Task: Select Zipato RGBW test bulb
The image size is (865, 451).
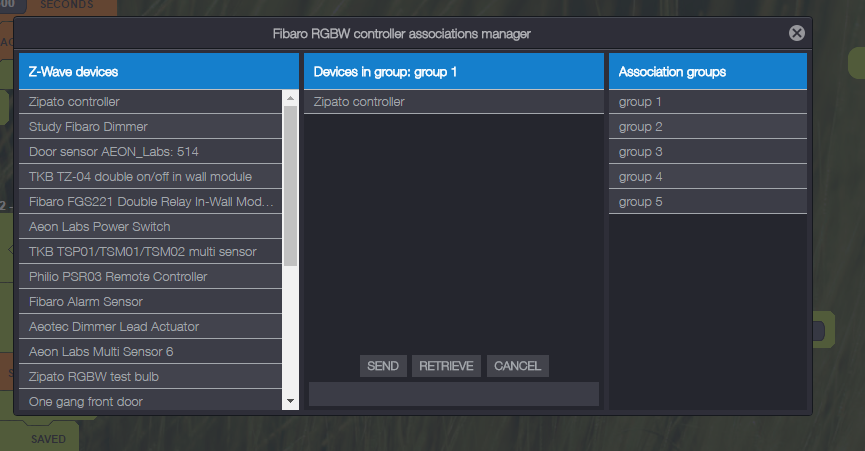Action: pos(150,377)
